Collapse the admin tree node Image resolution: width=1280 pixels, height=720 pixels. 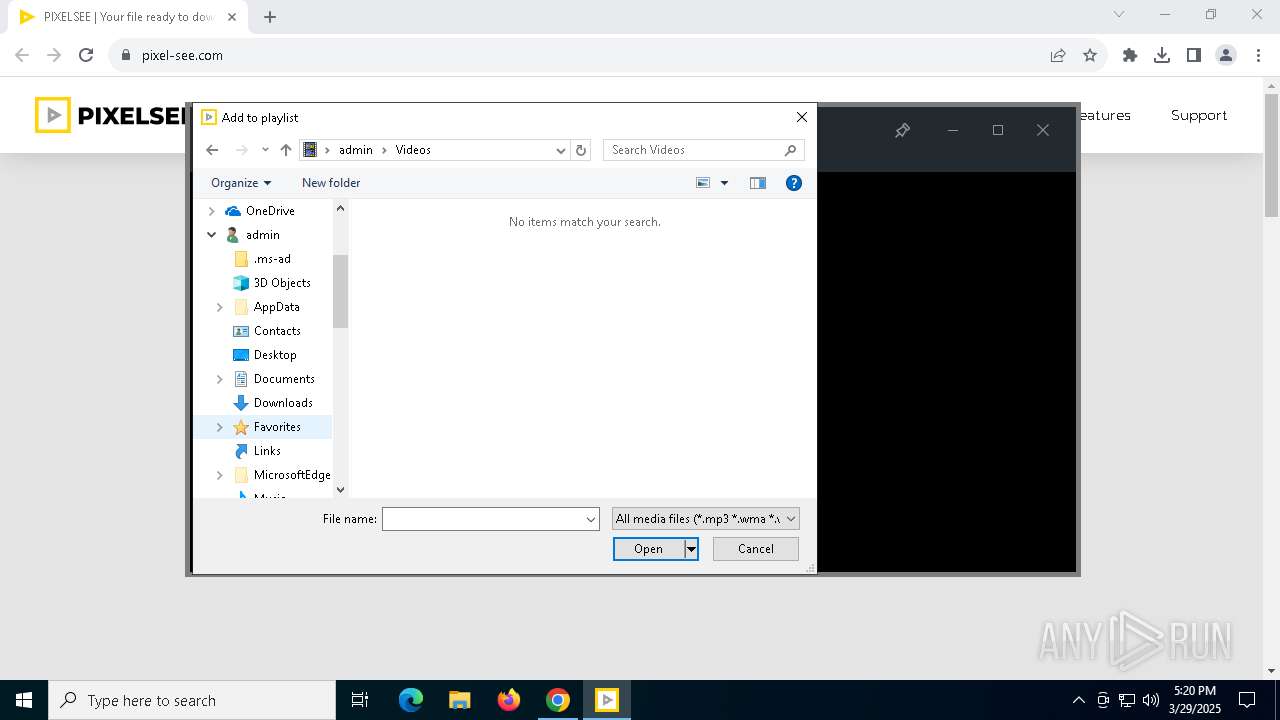[x=211, y=235]
